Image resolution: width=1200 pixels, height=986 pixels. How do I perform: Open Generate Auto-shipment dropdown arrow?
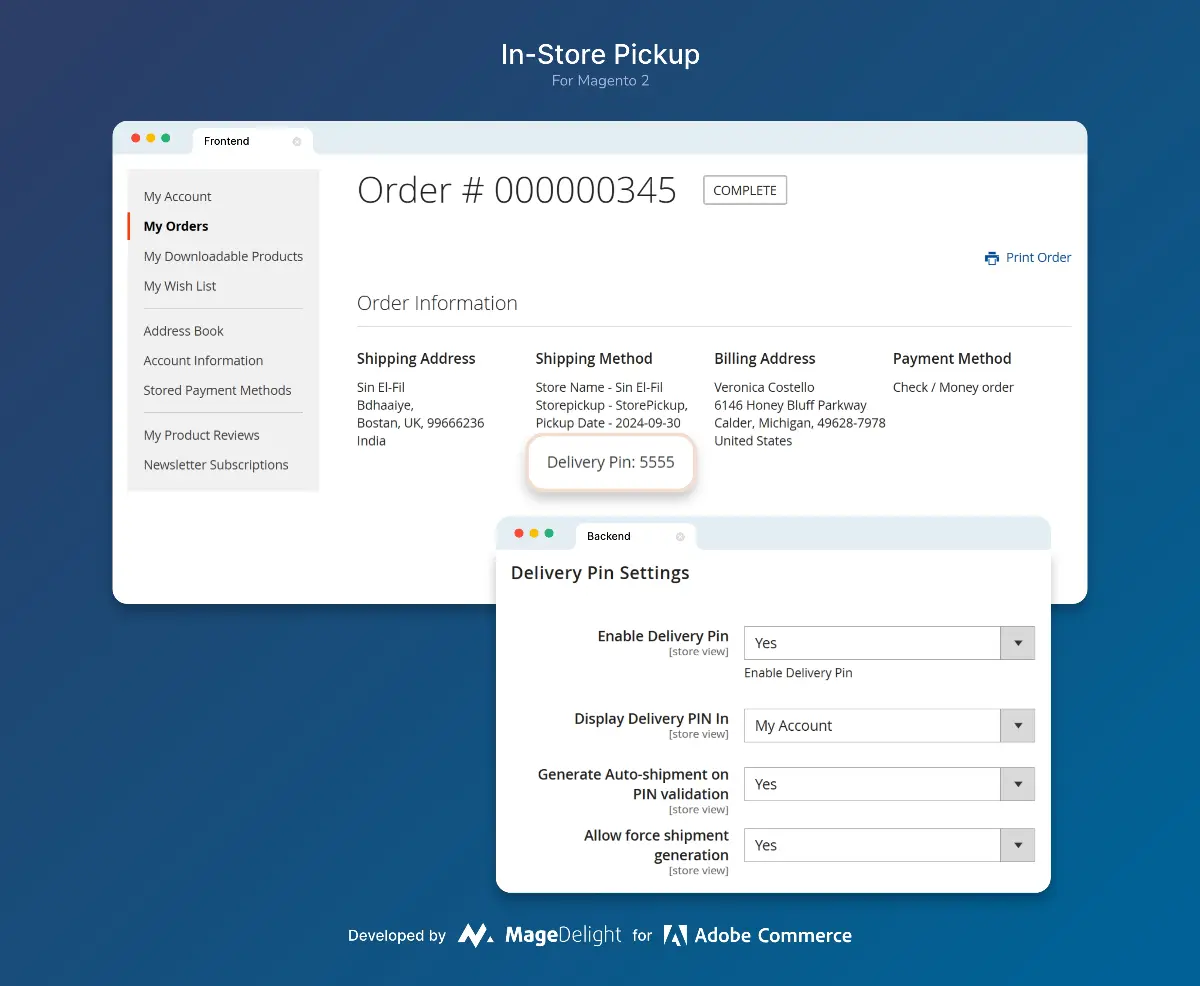tap(1018, 784)
